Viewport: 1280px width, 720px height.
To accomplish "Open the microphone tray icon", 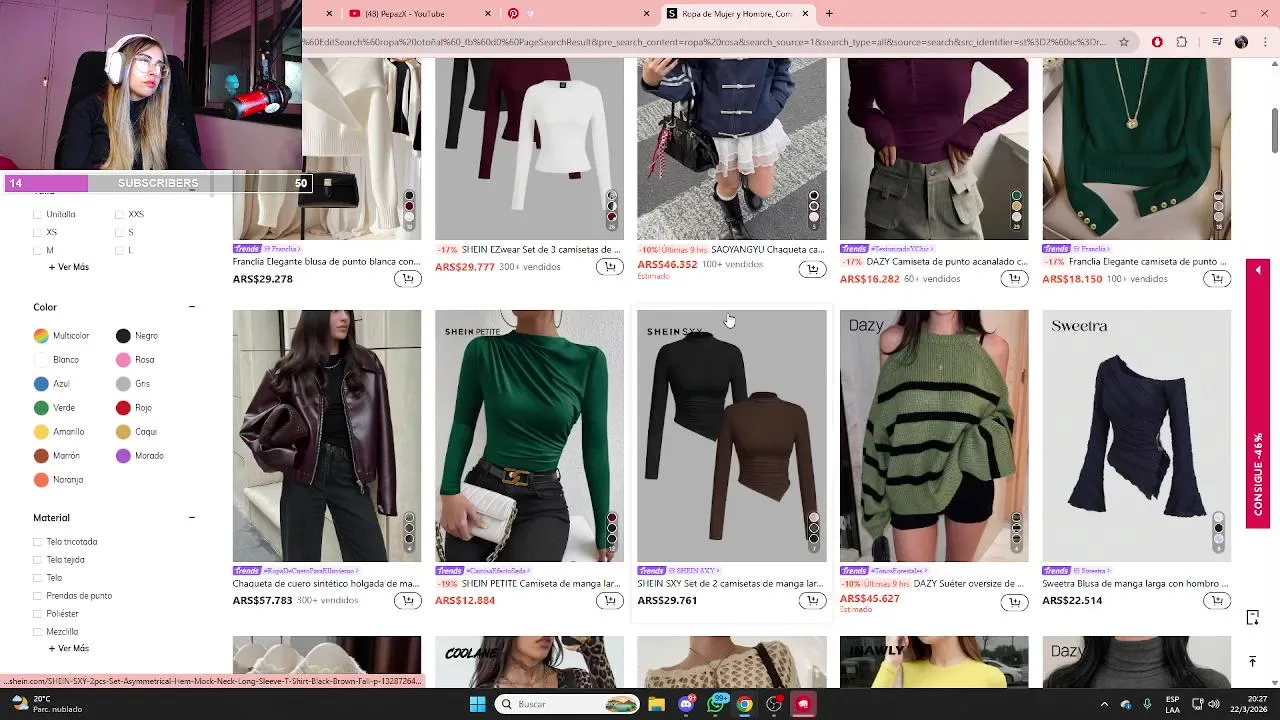I will 1147,704.
